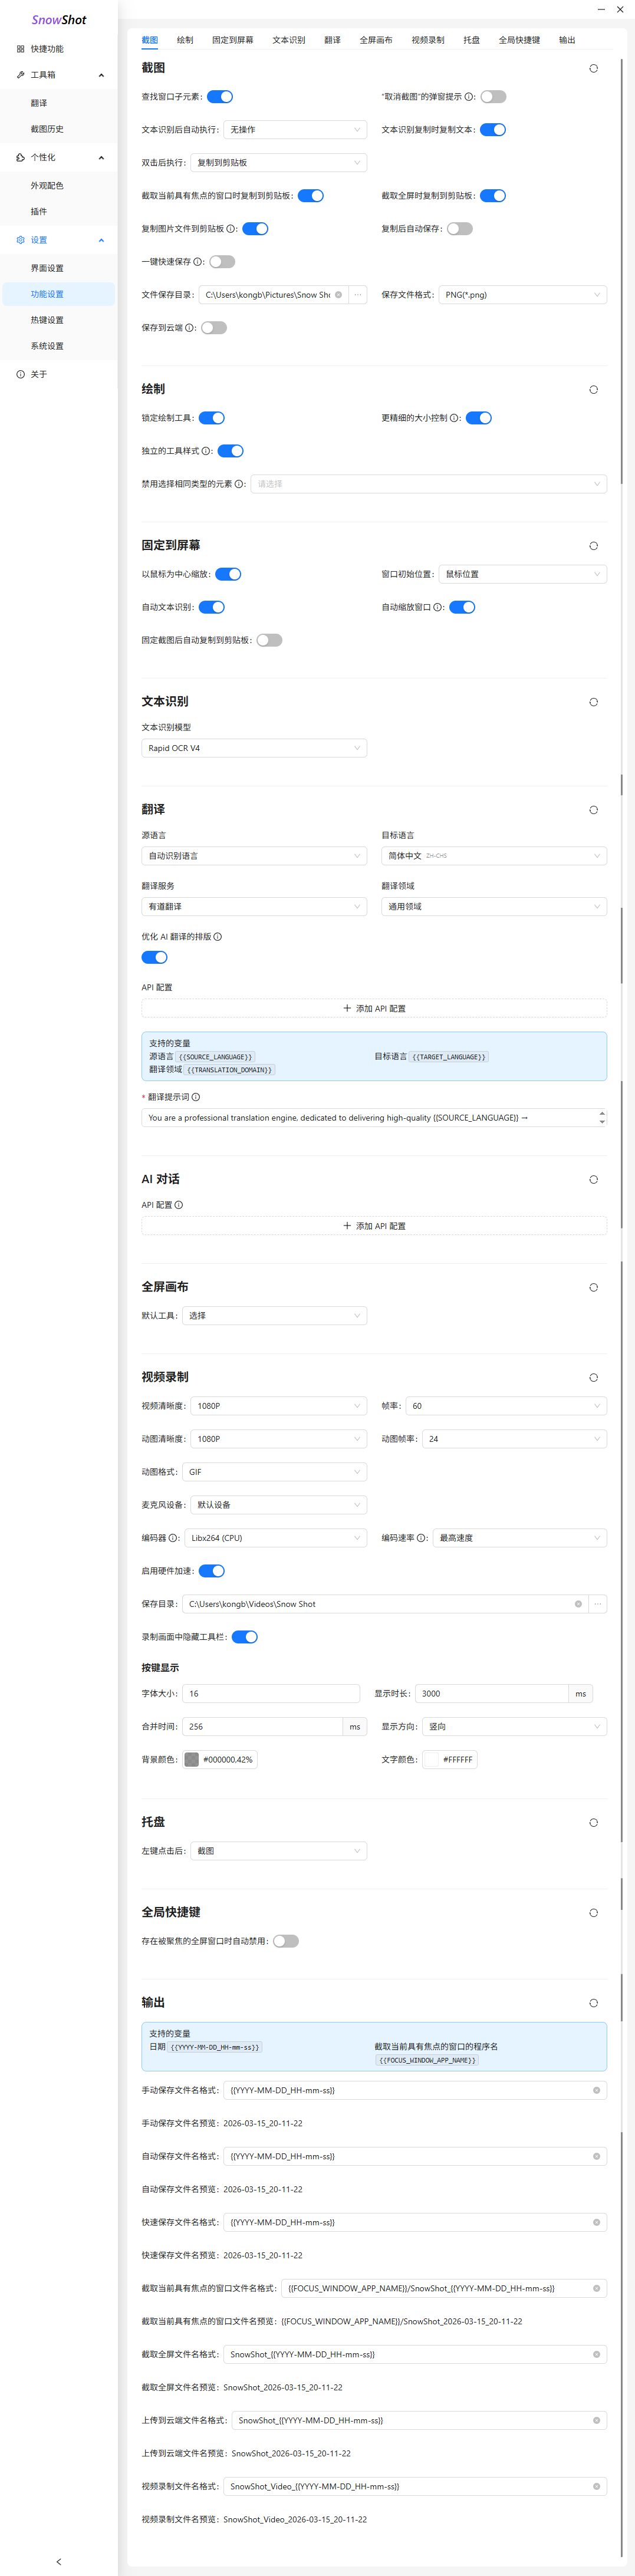Disable the 查找窗口子元素 toggle
The height and width of the screenshot is (2576, 635).
click(220, 97)
